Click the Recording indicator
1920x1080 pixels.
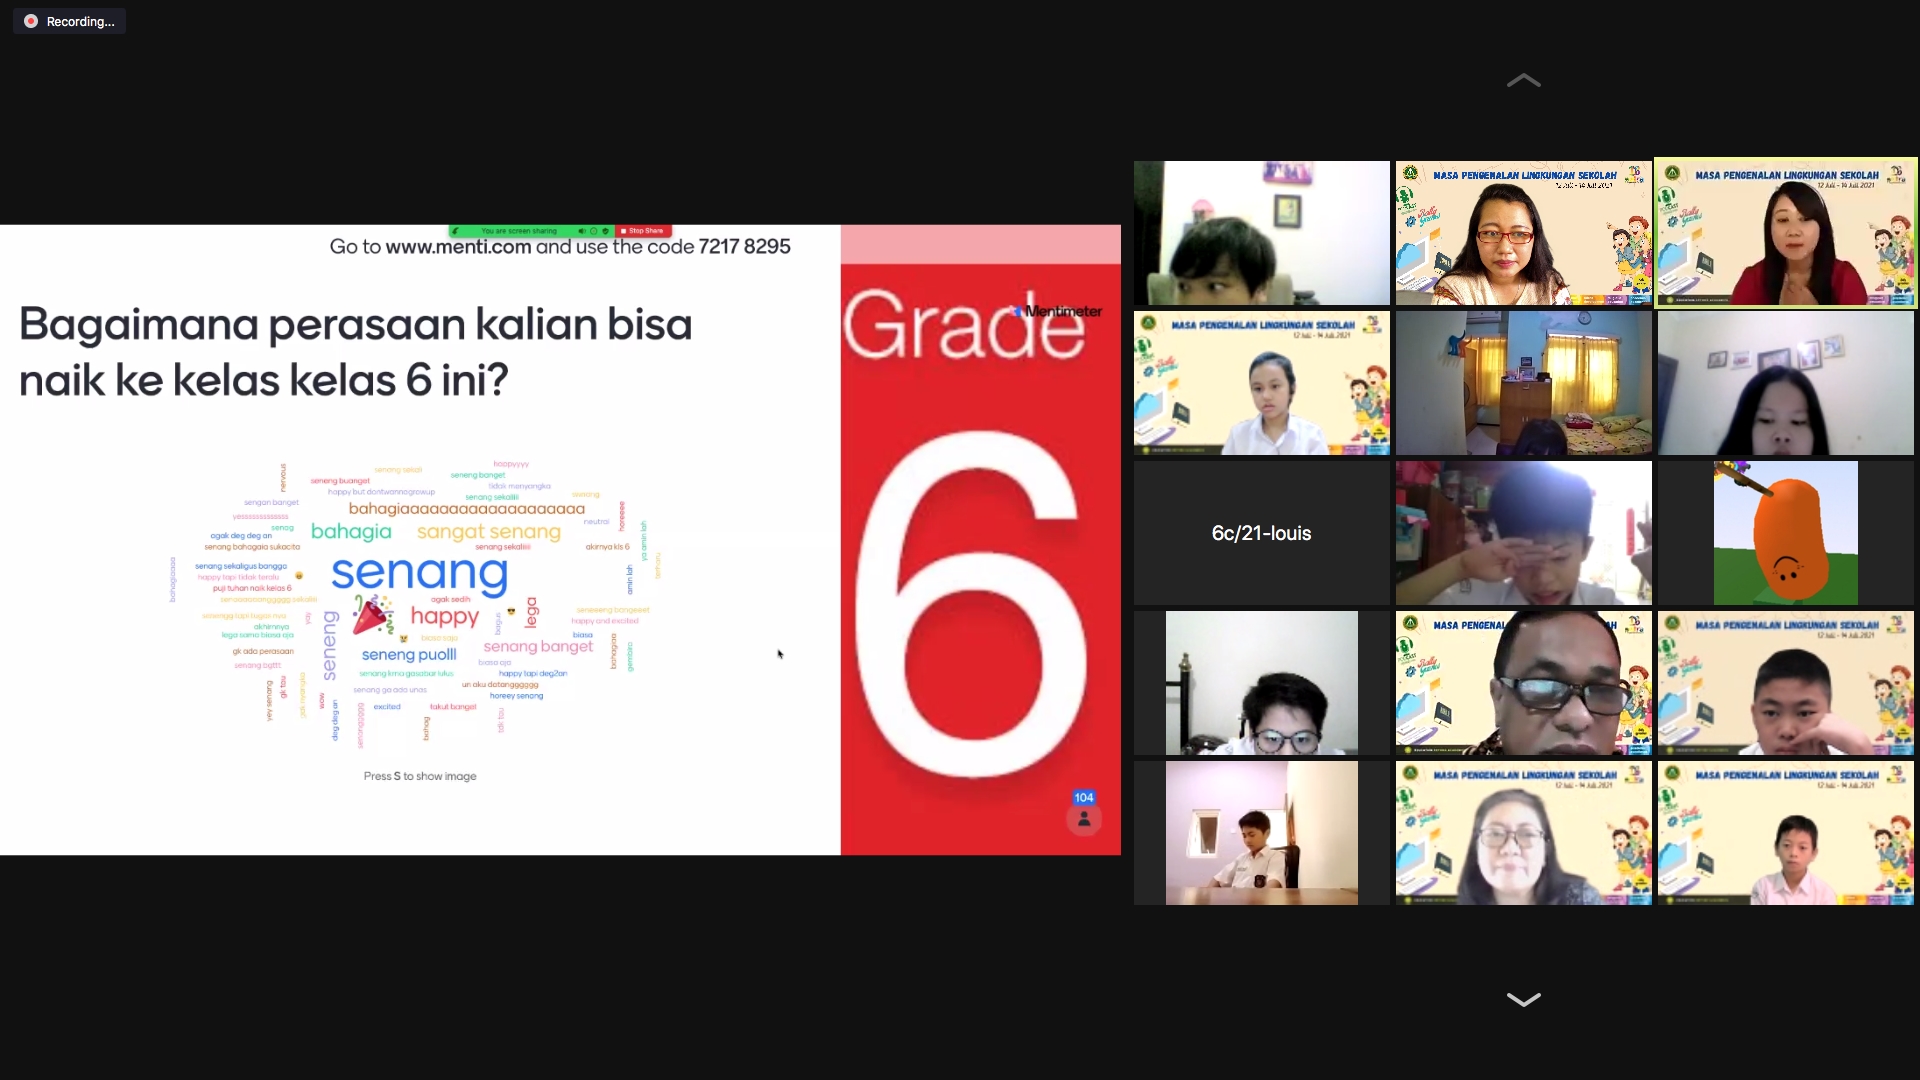point(69,21)
